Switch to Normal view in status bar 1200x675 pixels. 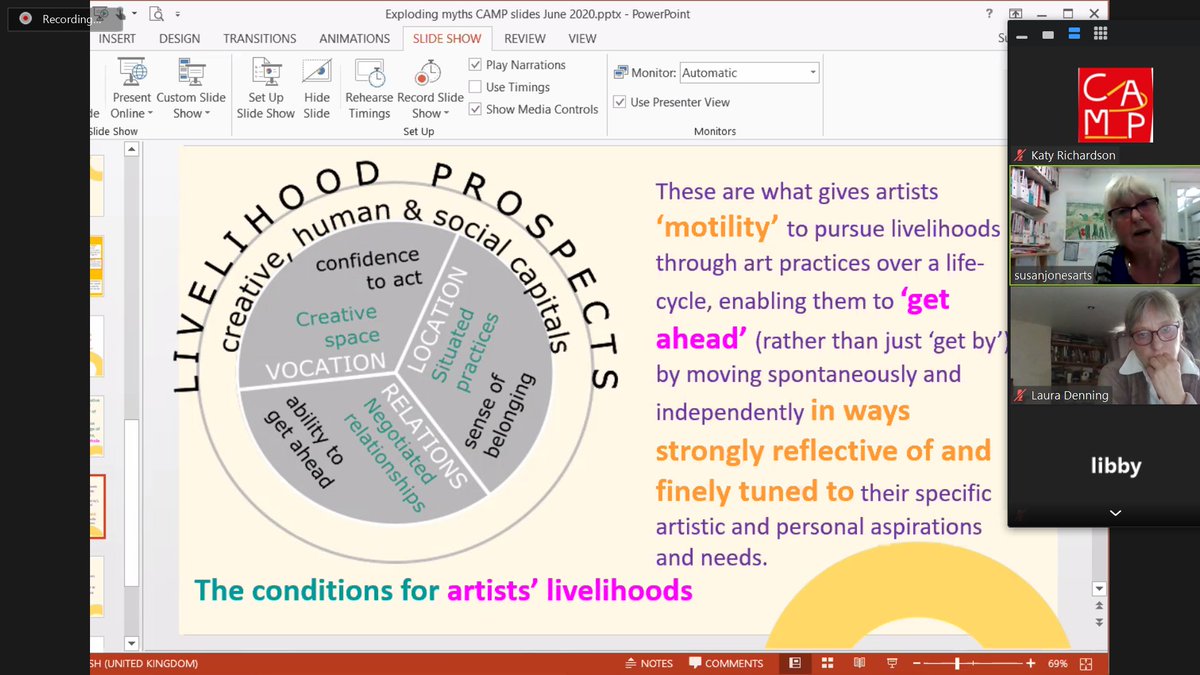point(795,663)
